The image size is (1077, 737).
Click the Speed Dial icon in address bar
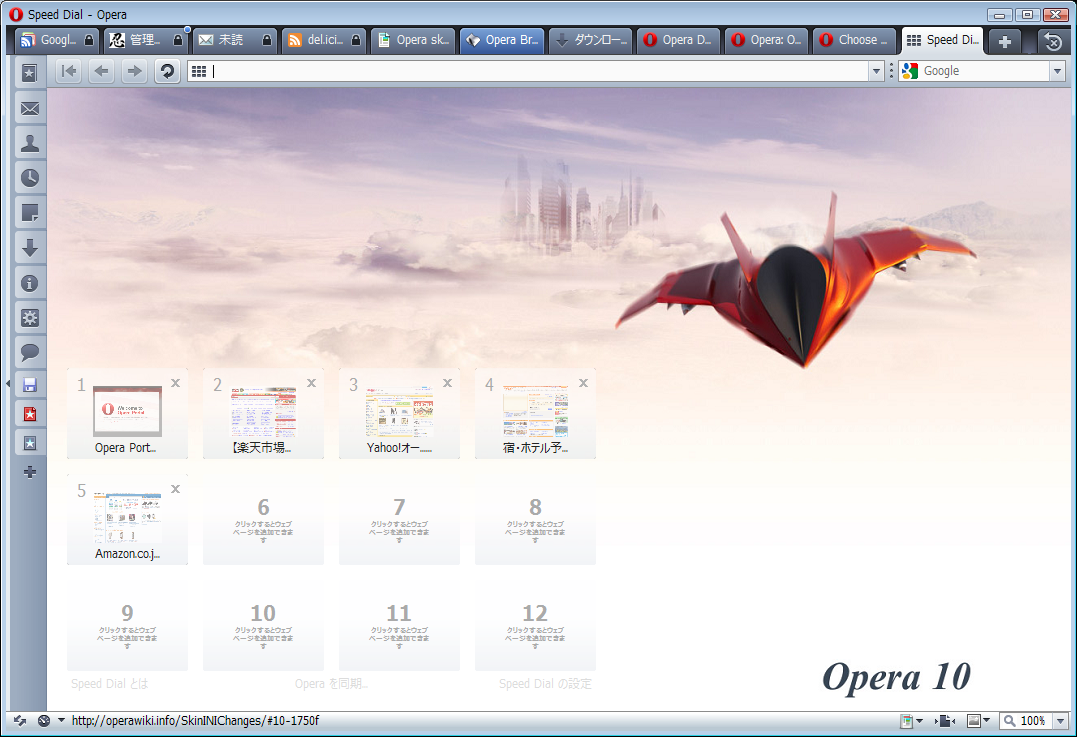[199, 71]
